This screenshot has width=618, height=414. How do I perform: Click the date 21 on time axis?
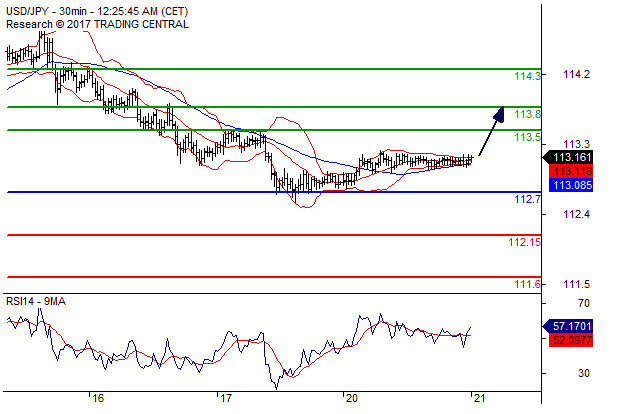point(479,398)
